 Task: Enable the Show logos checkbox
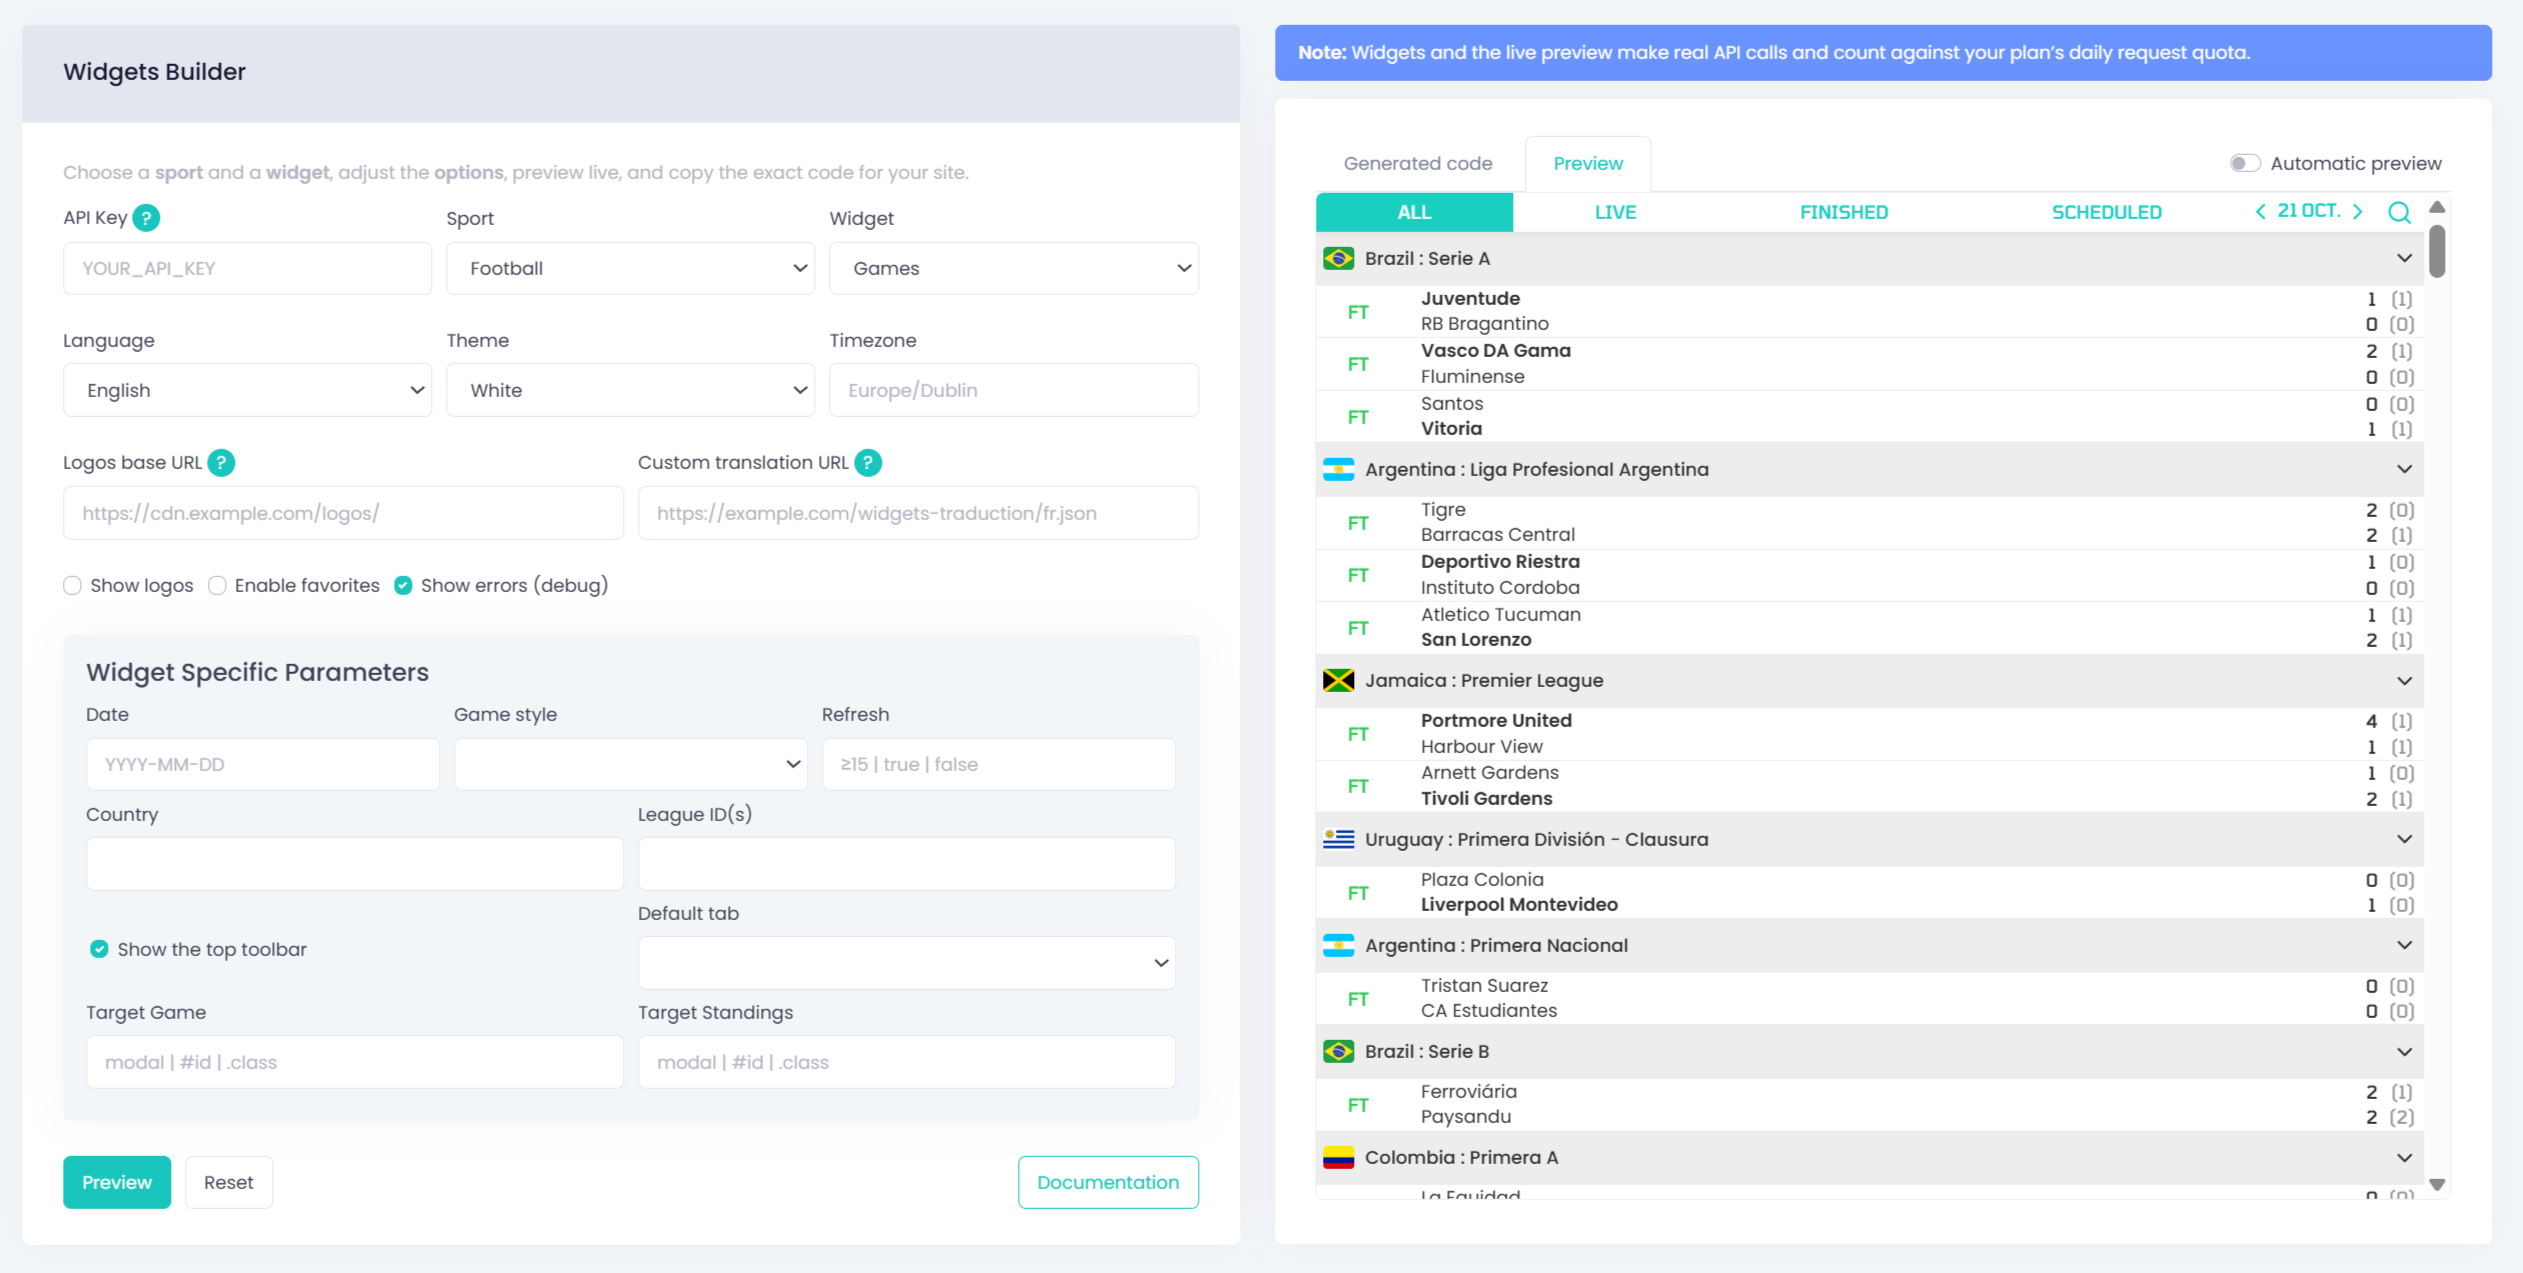pyautogui.click(x=72, y=586)
